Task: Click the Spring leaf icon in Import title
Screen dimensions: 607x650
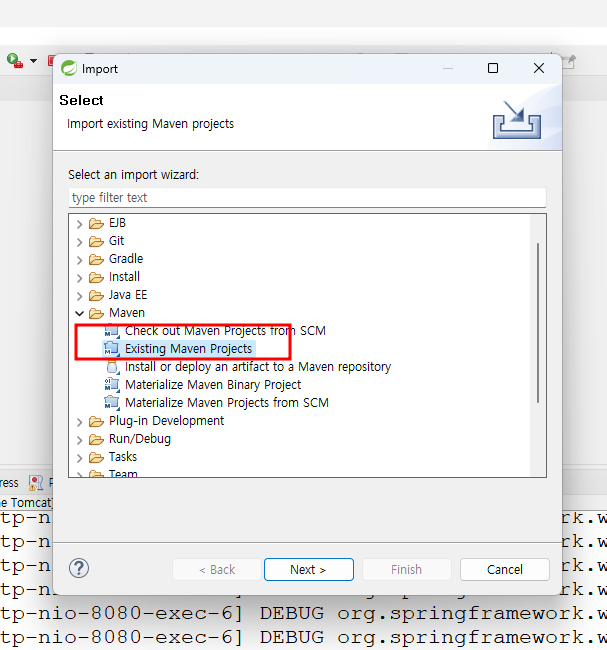Action: 69,68
